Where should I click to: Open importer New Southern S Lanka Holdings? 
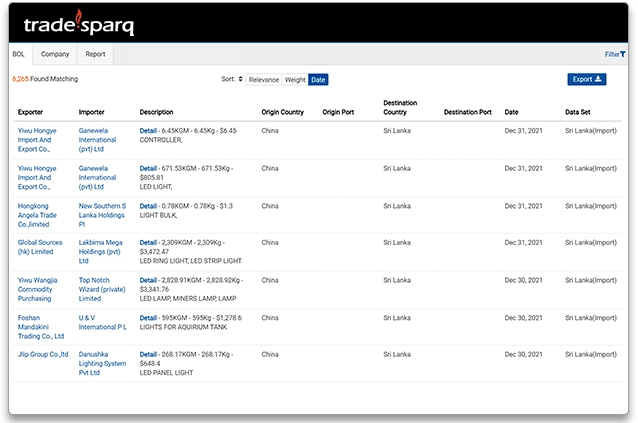click(102, 215)
